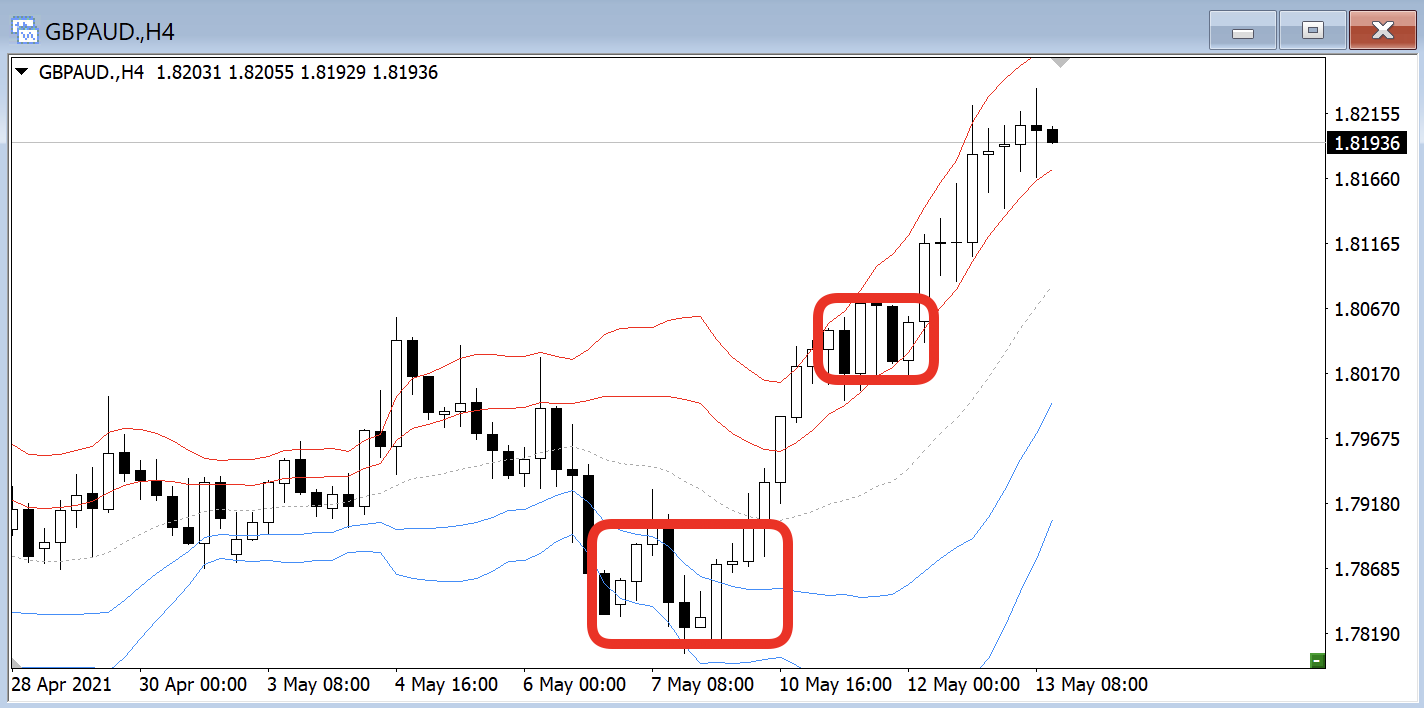
Task: Click the 1.78190 price scale label
Action: pos(1365,635)
